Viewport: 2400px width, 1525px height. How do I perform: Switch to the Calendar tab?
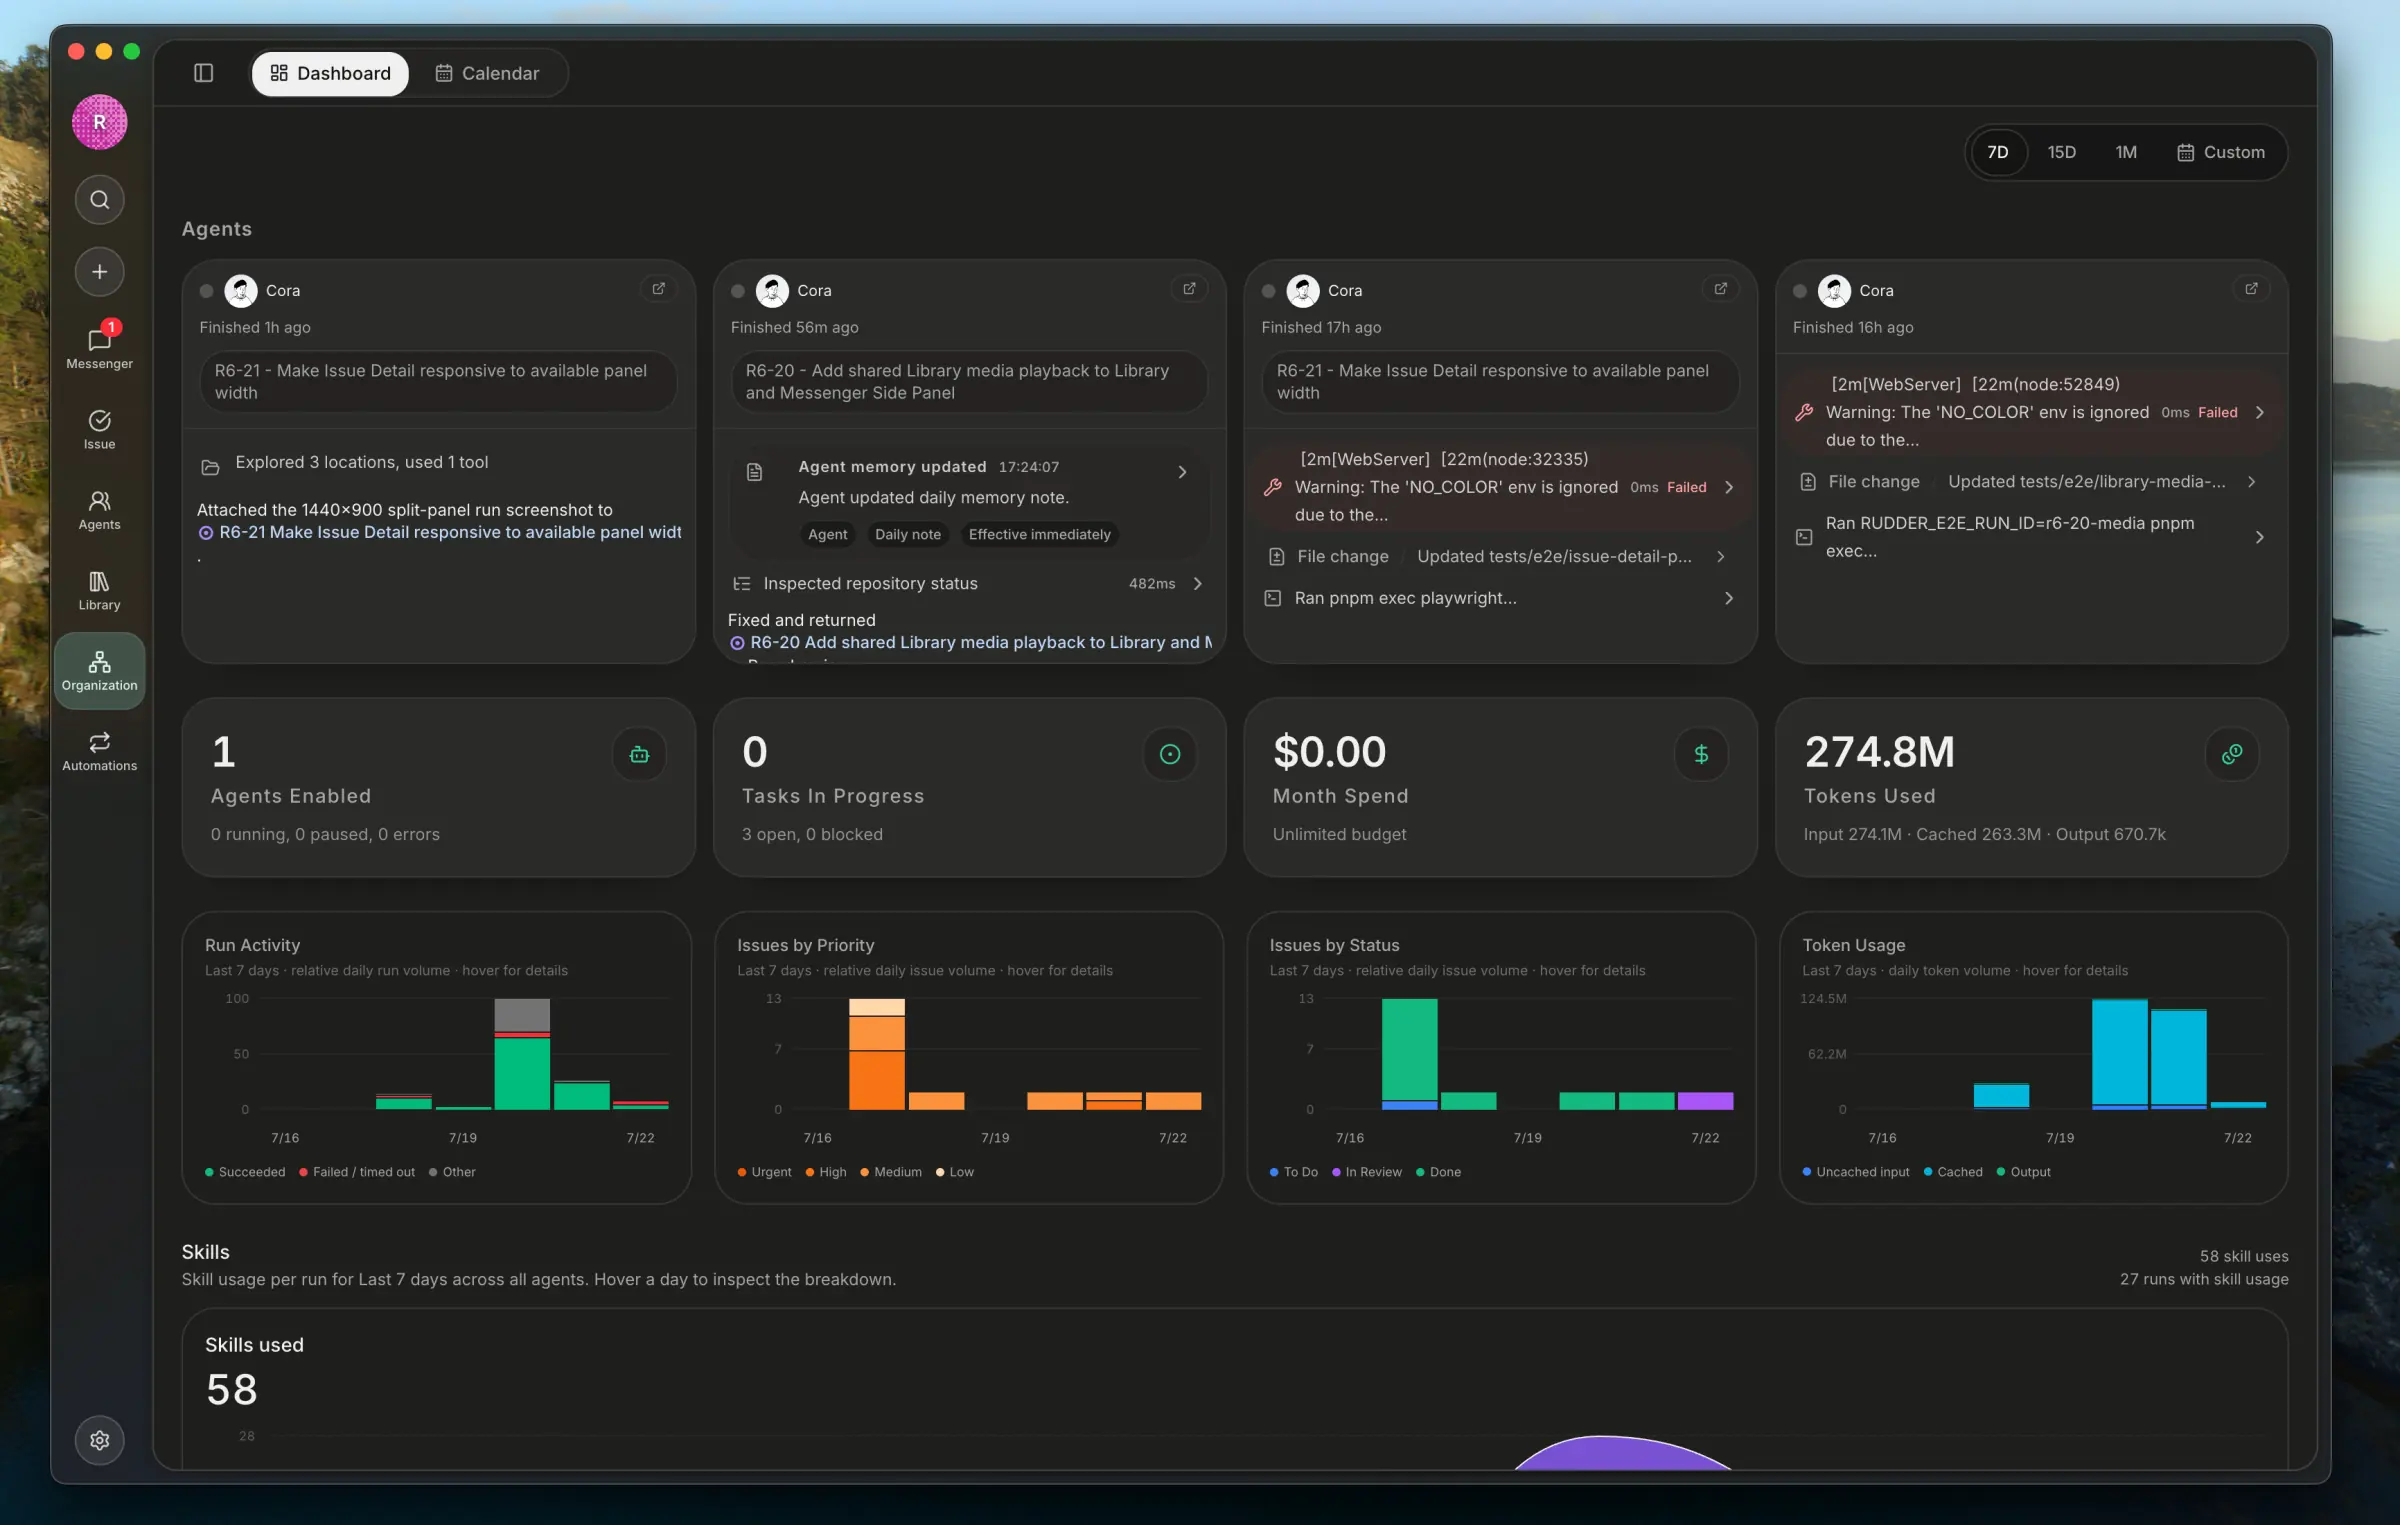pyautogui.click(x=487, y=73)
